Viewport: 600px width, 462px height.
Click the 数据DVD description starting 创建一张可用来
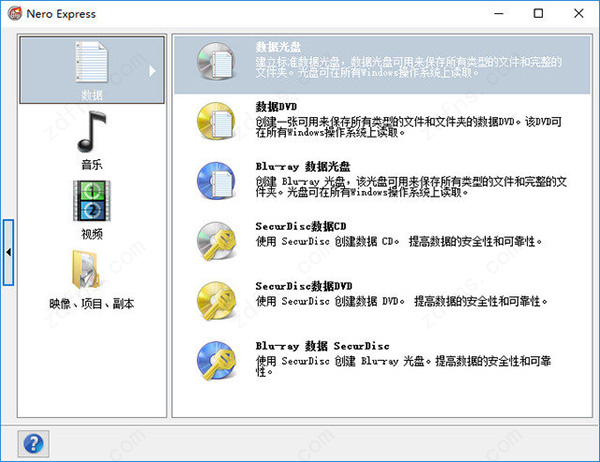(x=409, y=127)
